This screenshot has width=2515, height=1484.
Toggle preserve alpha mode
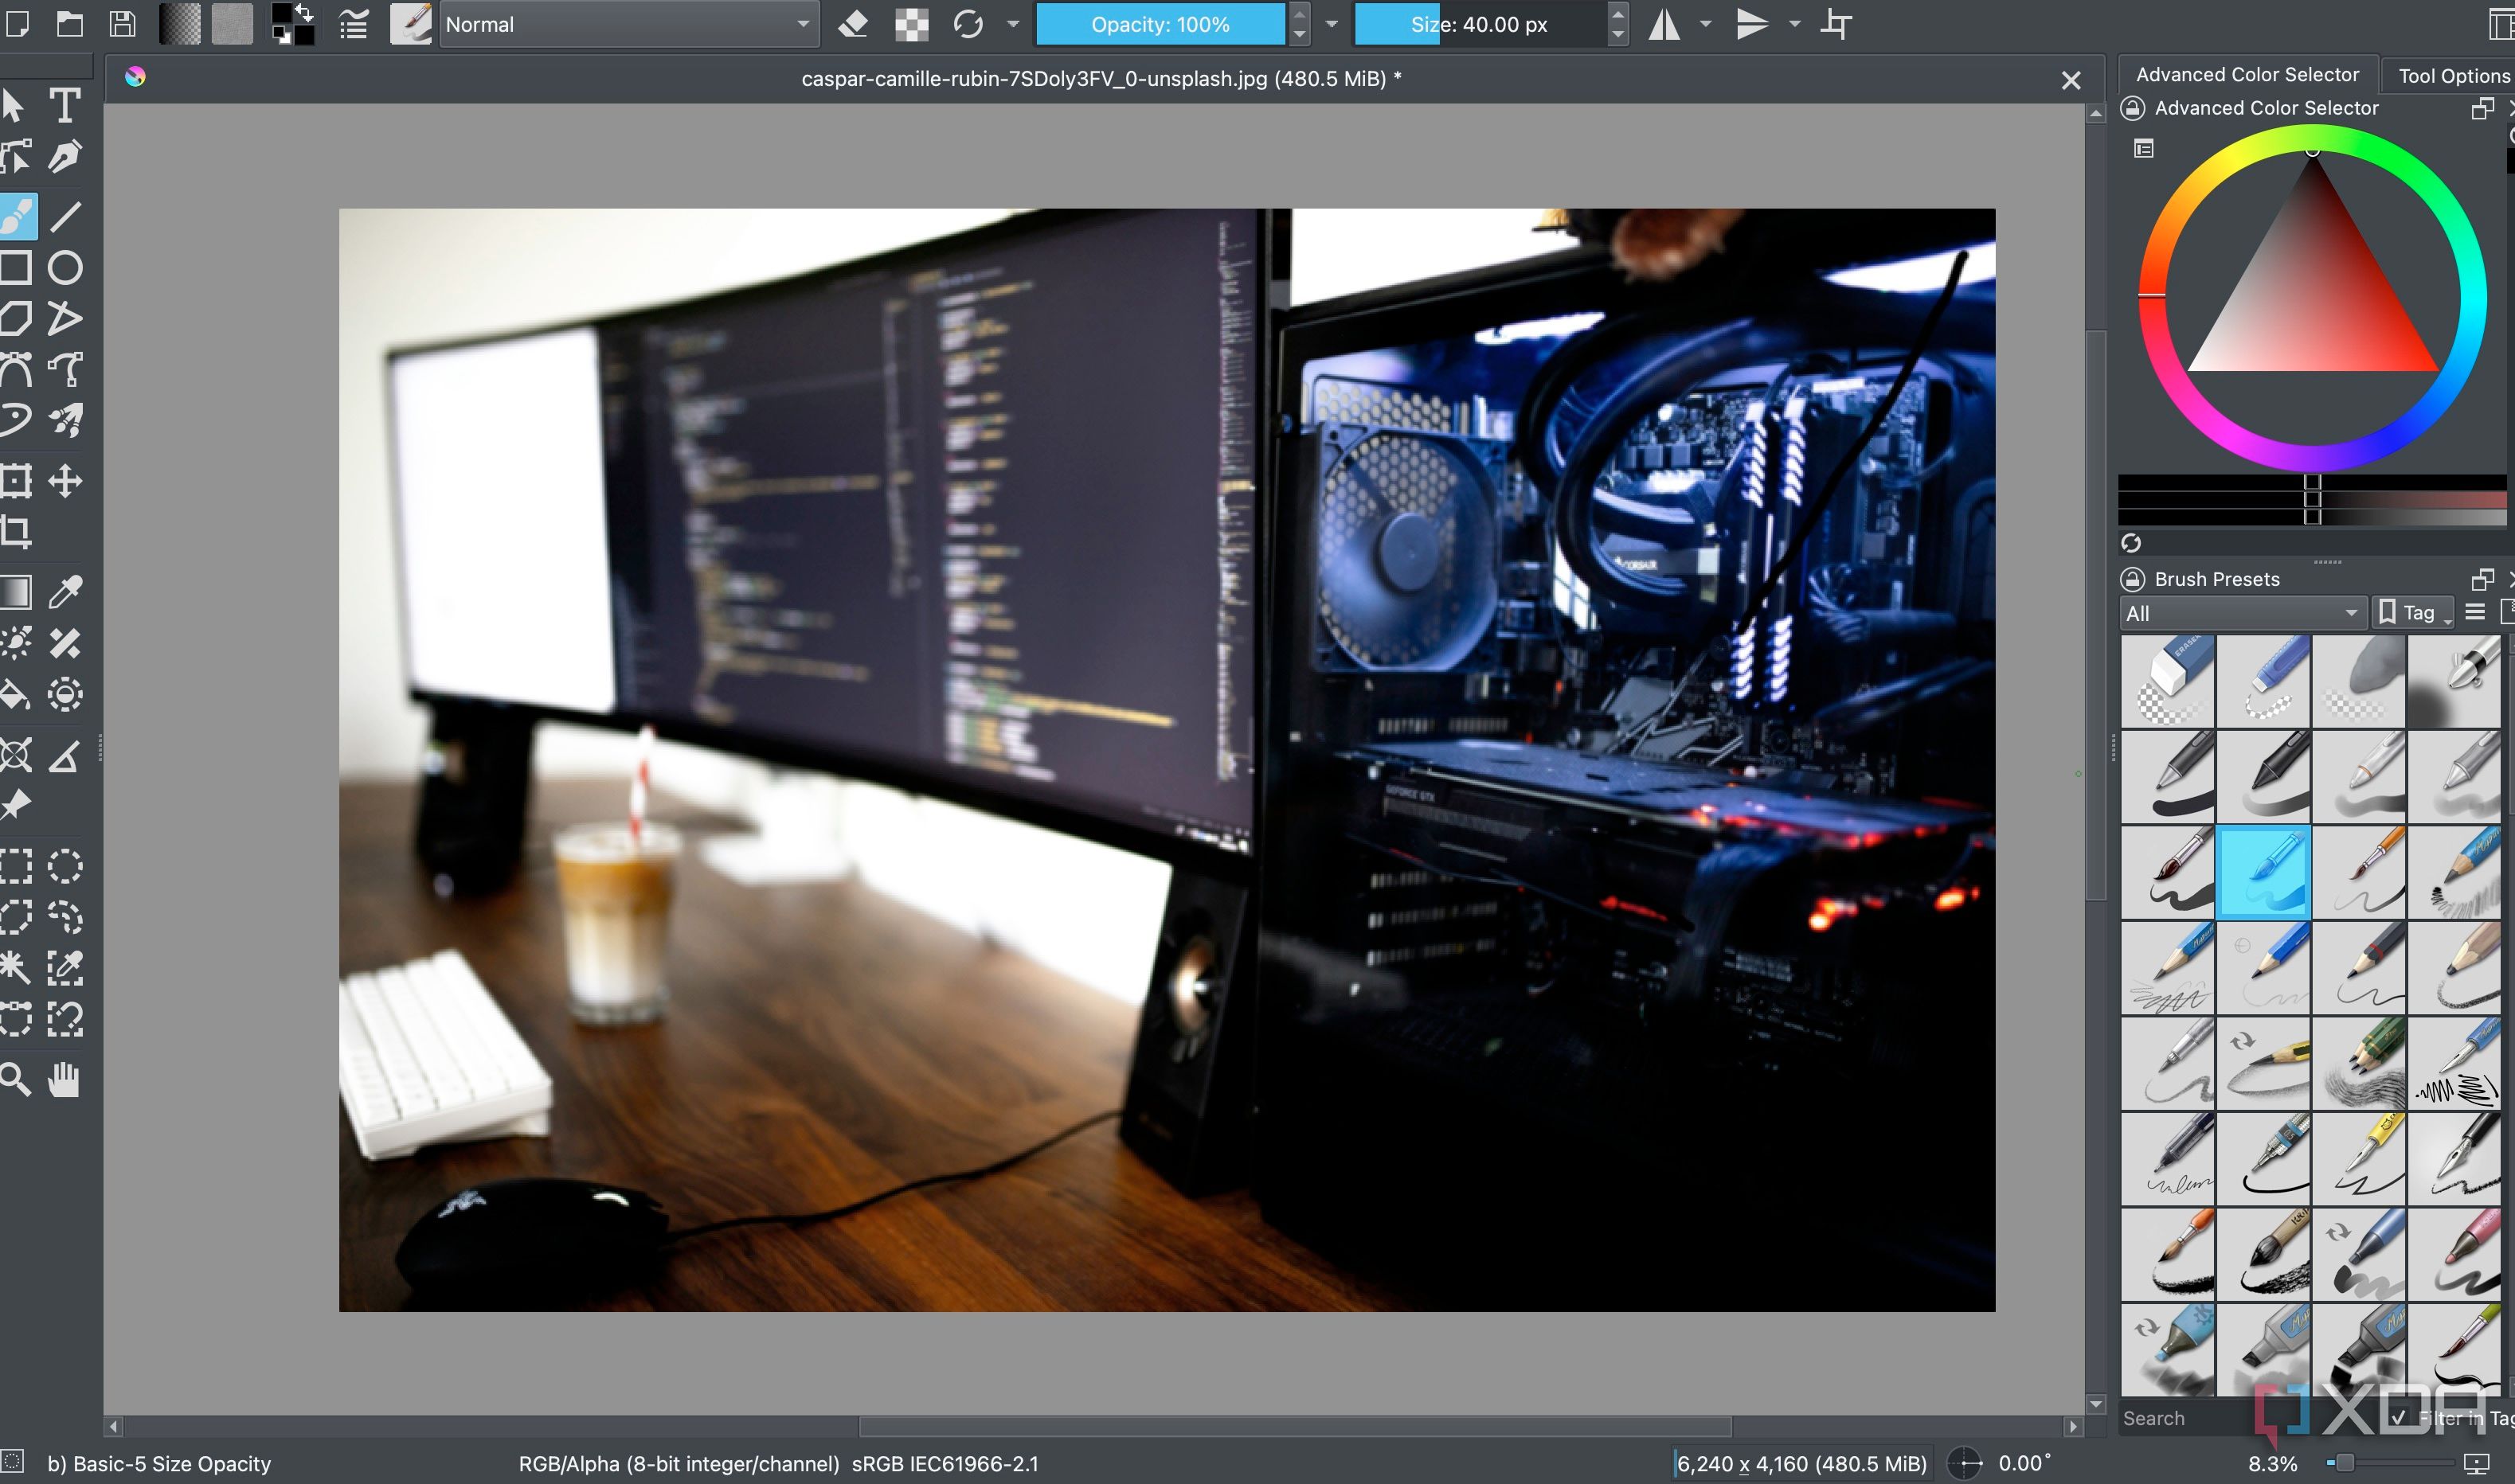908,24
